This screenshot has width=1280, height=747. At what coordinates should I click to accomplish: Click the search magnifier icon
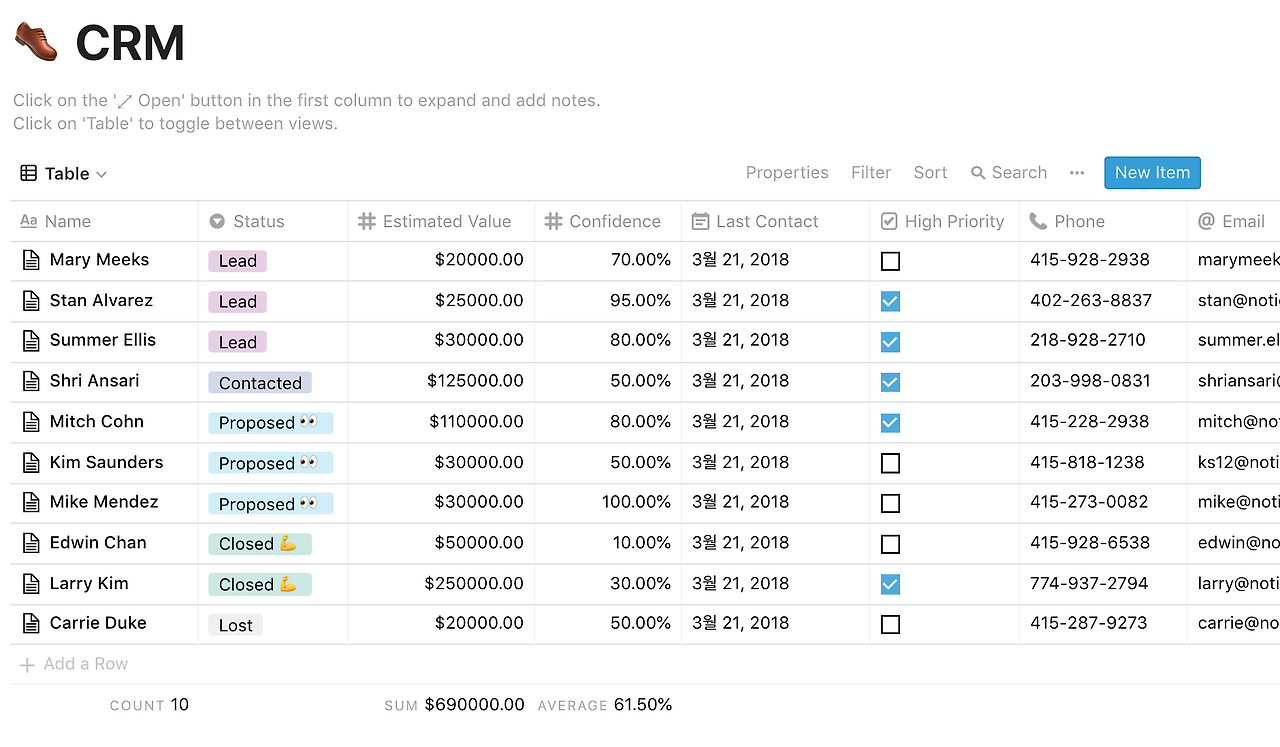pyautogui.click(x=978, y=173)
